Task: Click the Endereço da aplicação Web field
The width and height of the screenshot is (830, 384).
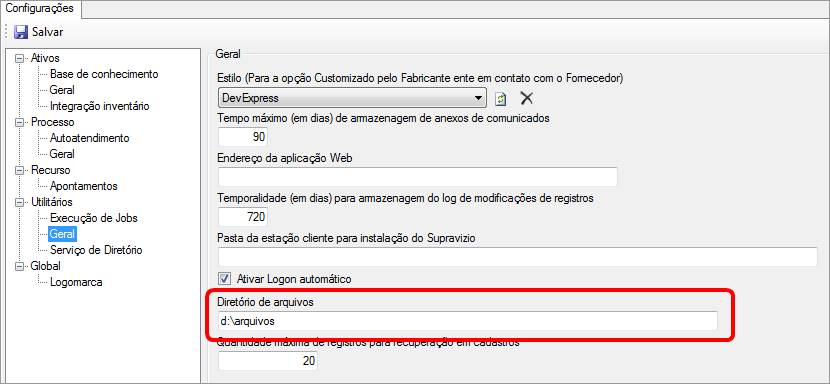Action: pos(418,176)
